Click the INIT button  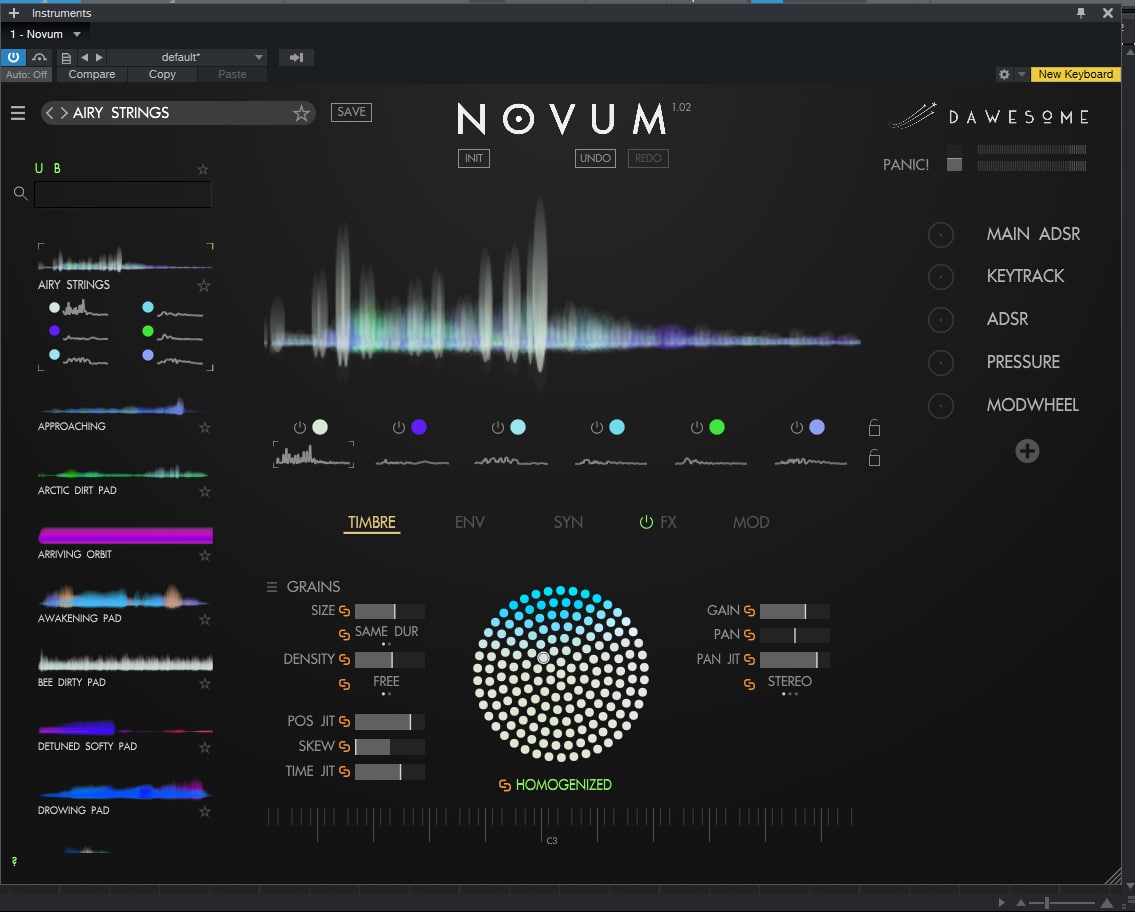click(473, 159)
